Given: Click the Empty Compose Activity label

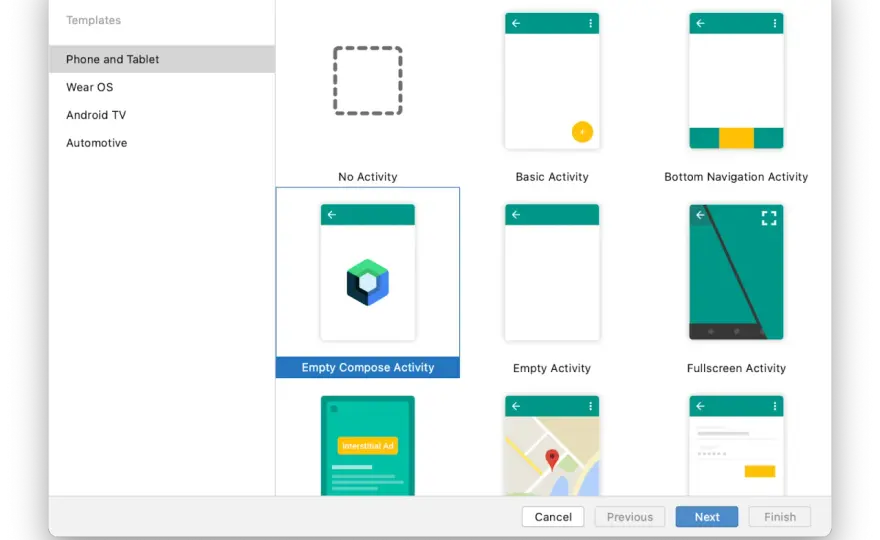Looking at the screenshot, I should [368, 367].
